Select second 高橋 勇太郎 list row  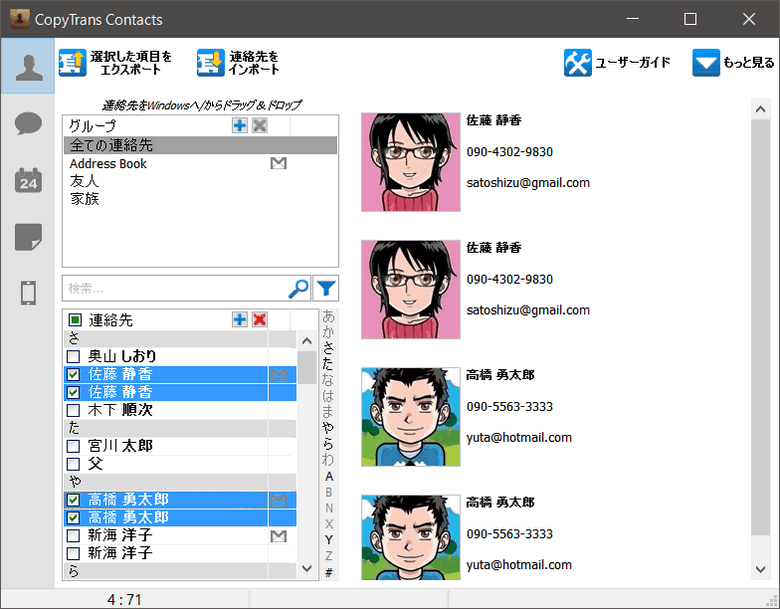pos(180,517)
